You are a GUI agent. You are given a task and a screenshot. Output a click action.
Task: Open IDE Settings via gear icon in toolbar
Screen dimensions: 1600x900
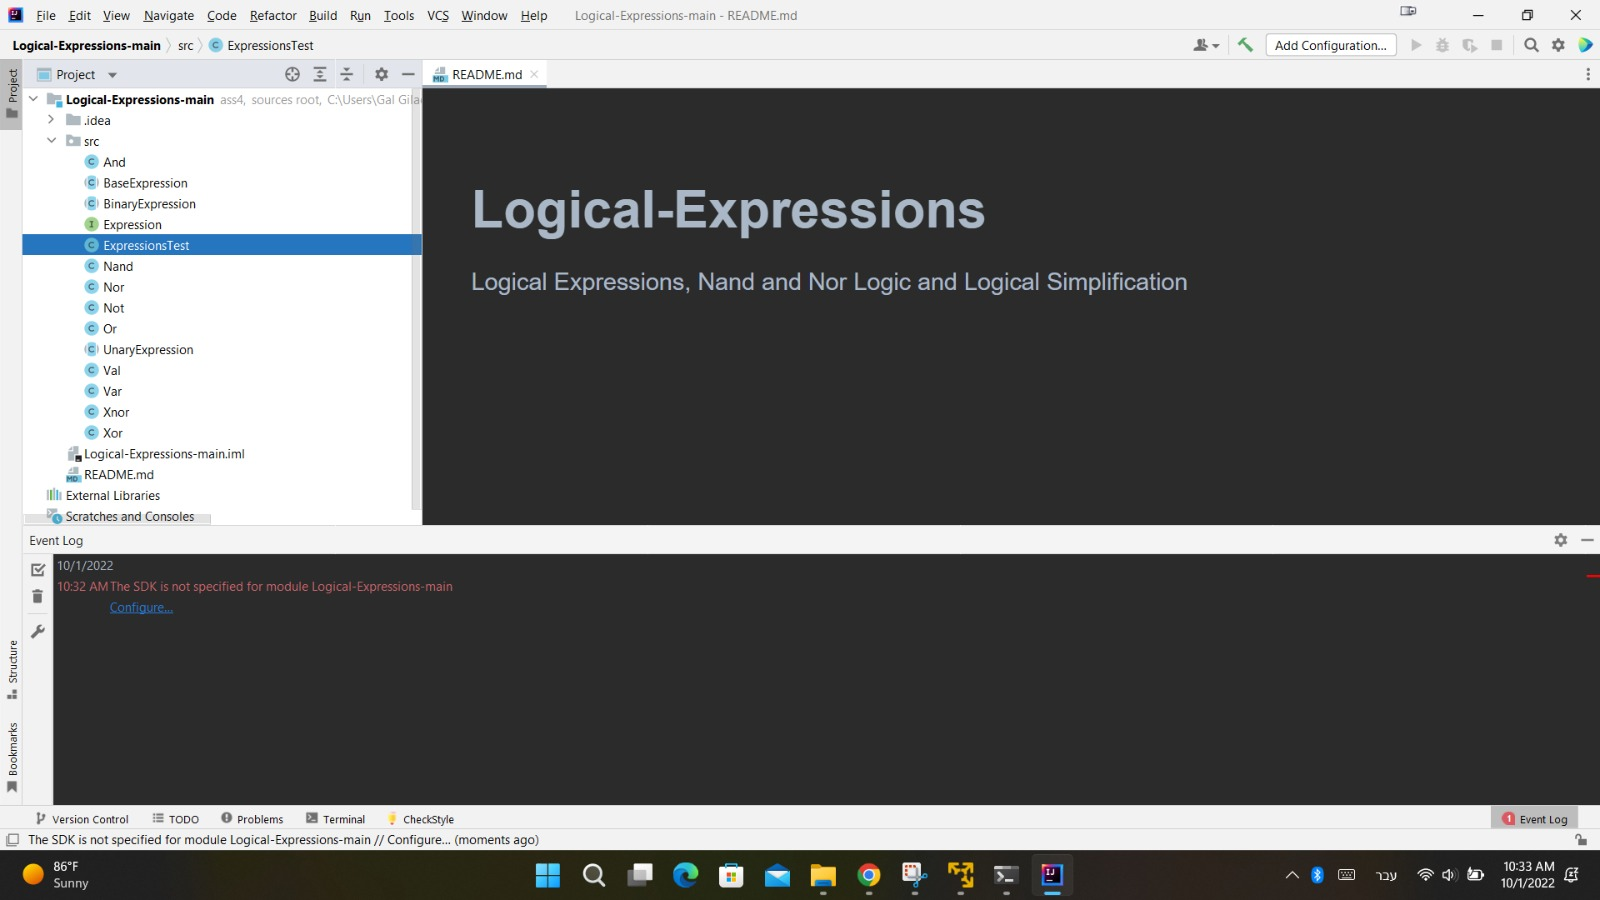click(1559, 45)
